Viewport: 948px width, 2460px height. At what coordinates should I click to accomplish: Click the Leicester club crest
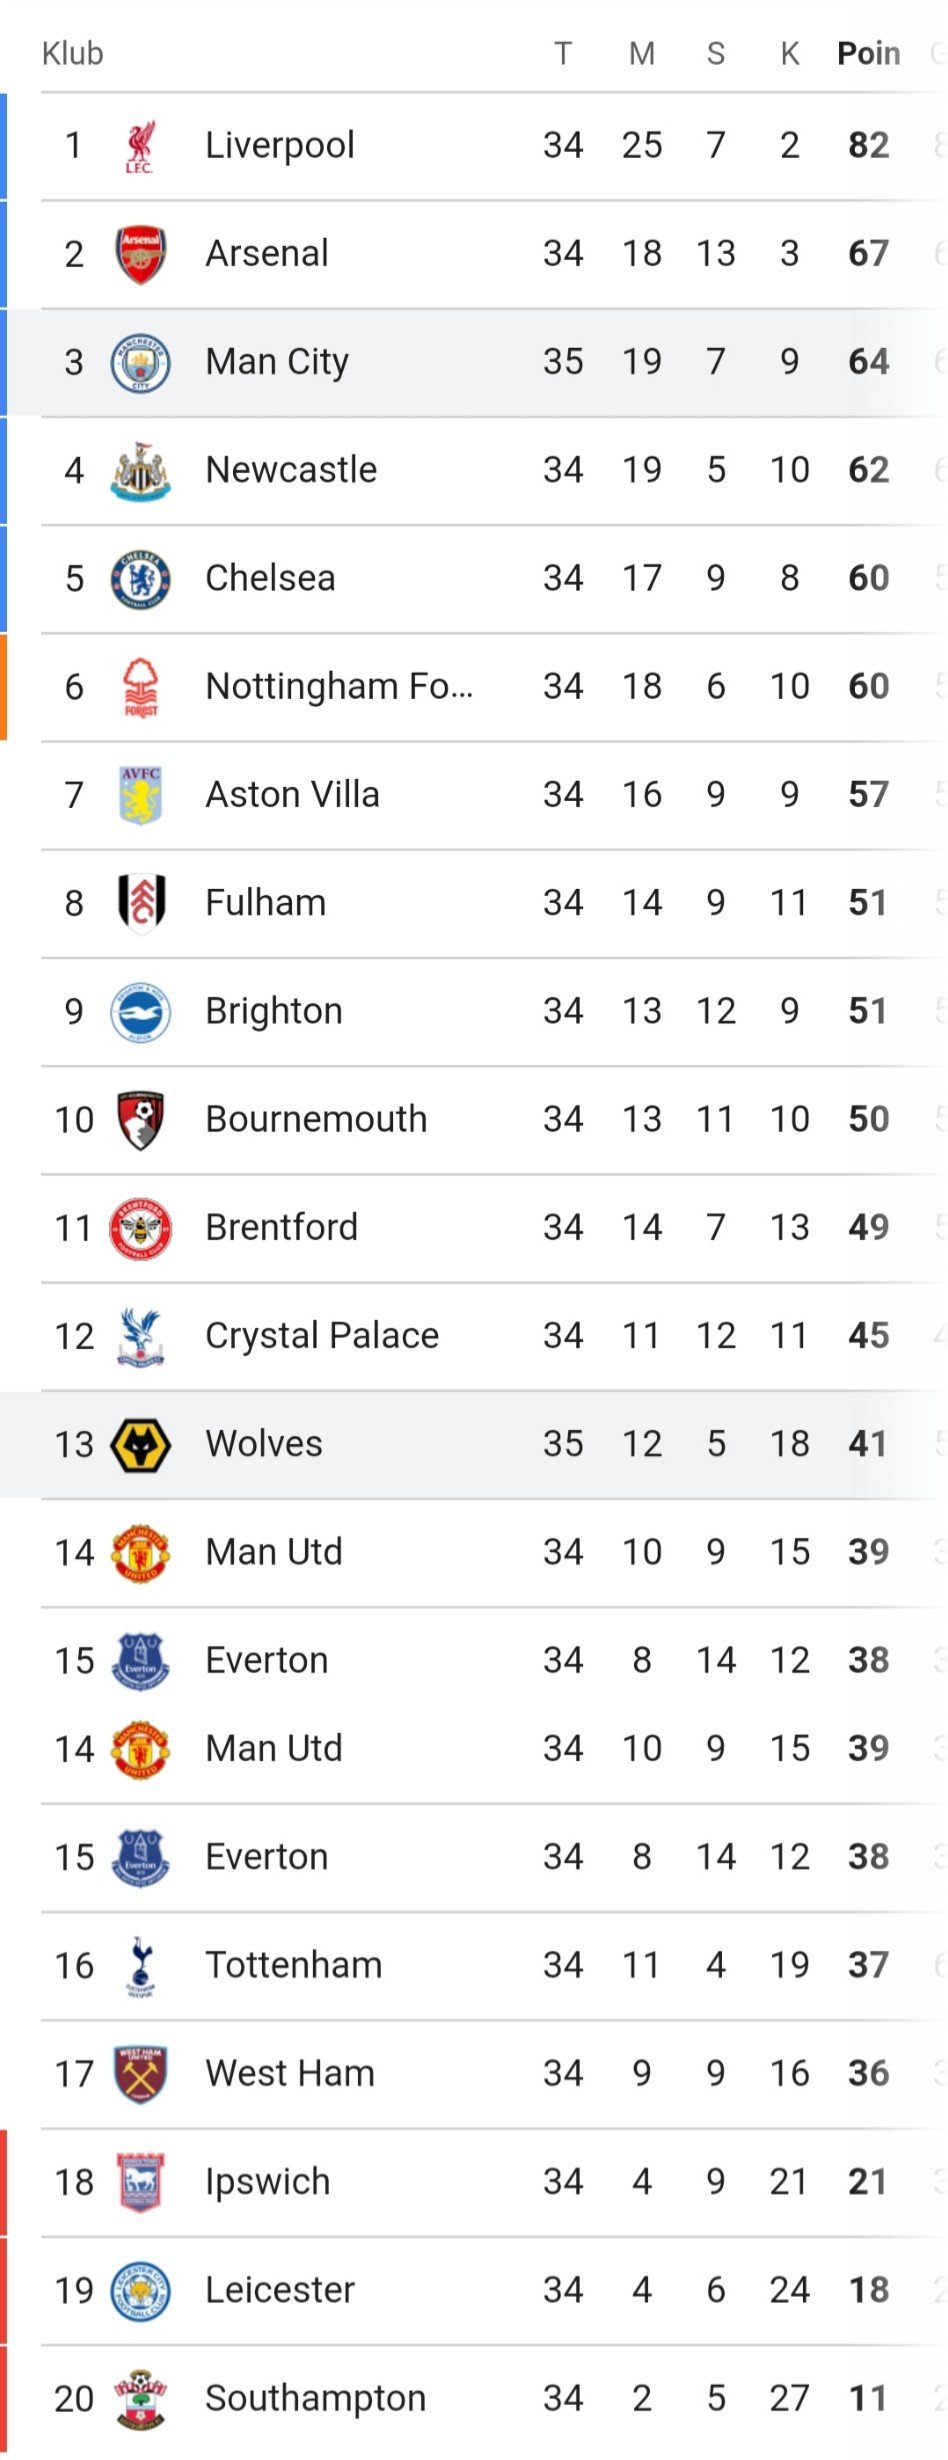tap(140, 2291)
